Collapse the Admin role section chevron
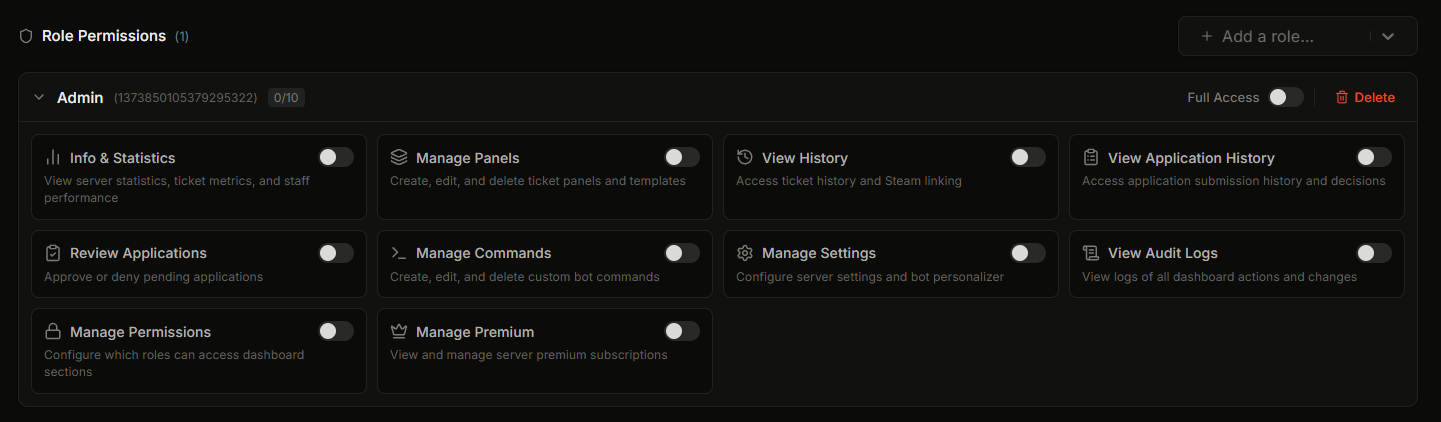The height and width of the screenshot is (422, 1441). click(x=39, y=98)
